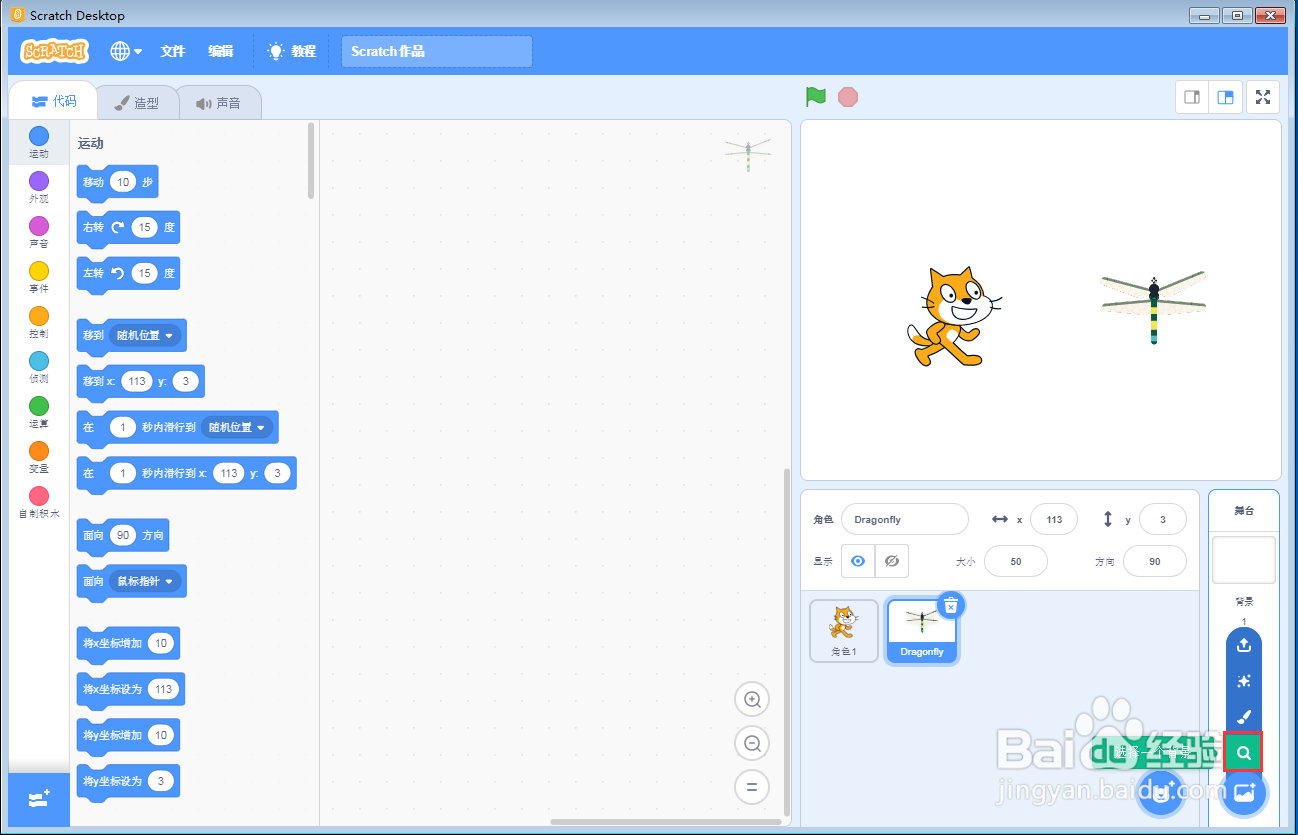Screen dimensions: 1298x835
Task: Open 移到 随机位置 dropdown
Action: coord(144,335)
